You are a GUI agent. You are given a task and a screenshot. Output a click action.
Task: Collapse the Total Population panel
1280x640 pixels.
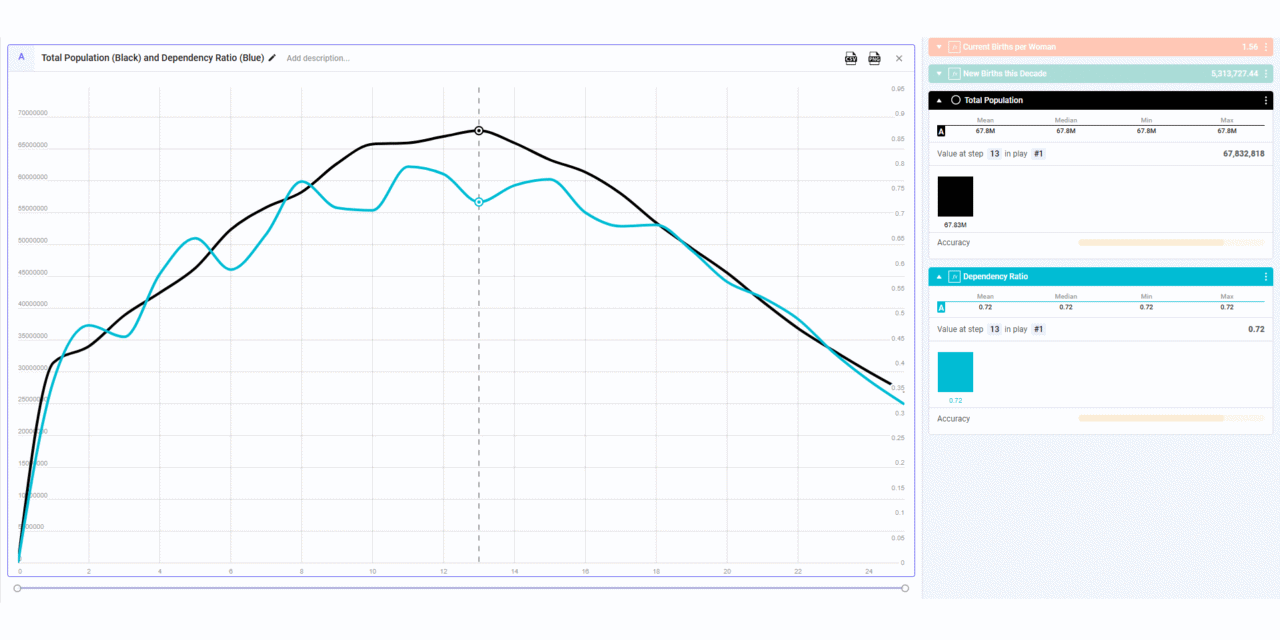pyautogui.click(x=939, y=100)
